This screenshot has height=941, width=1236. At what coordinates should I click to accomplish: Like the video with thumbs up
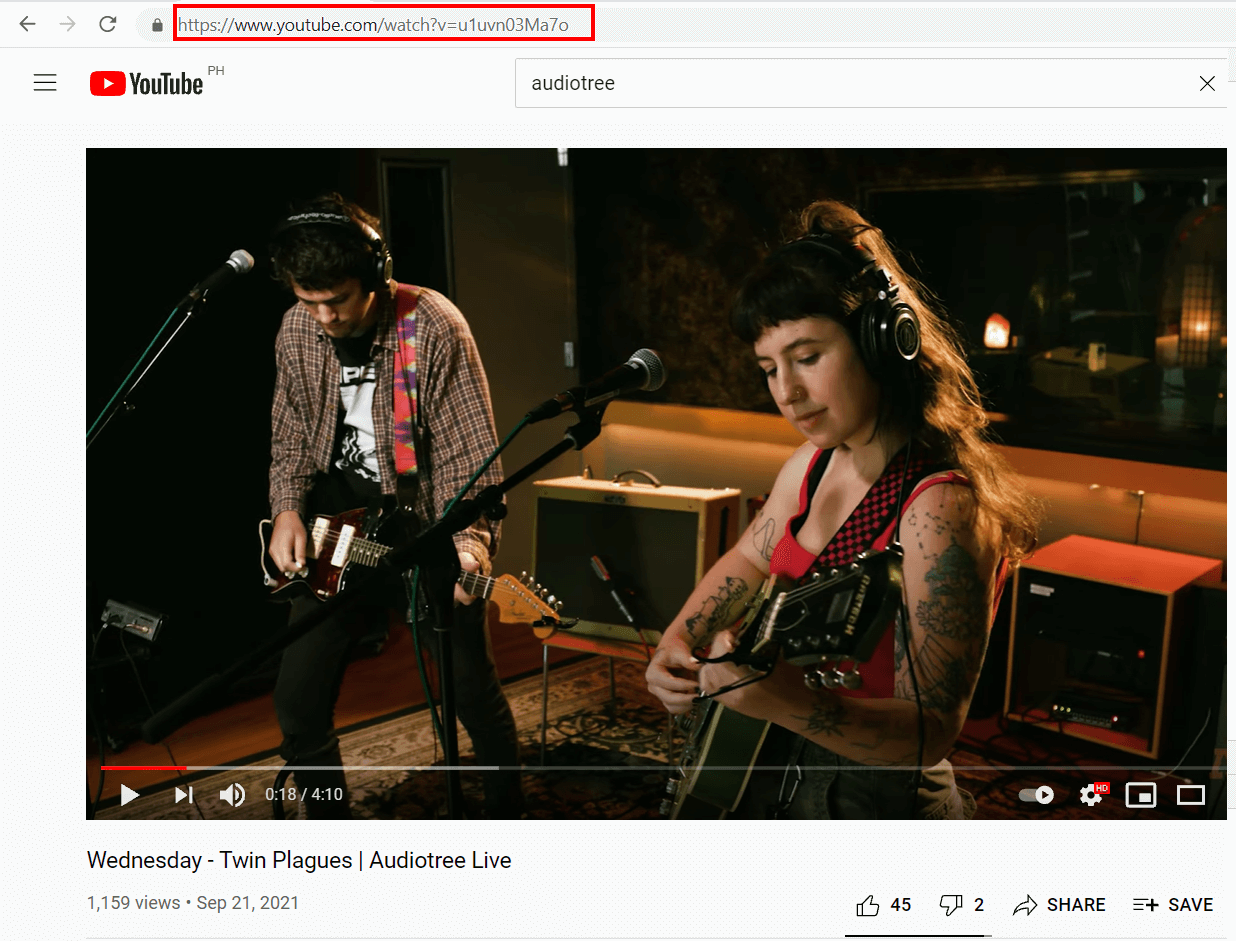click(883, 905)
